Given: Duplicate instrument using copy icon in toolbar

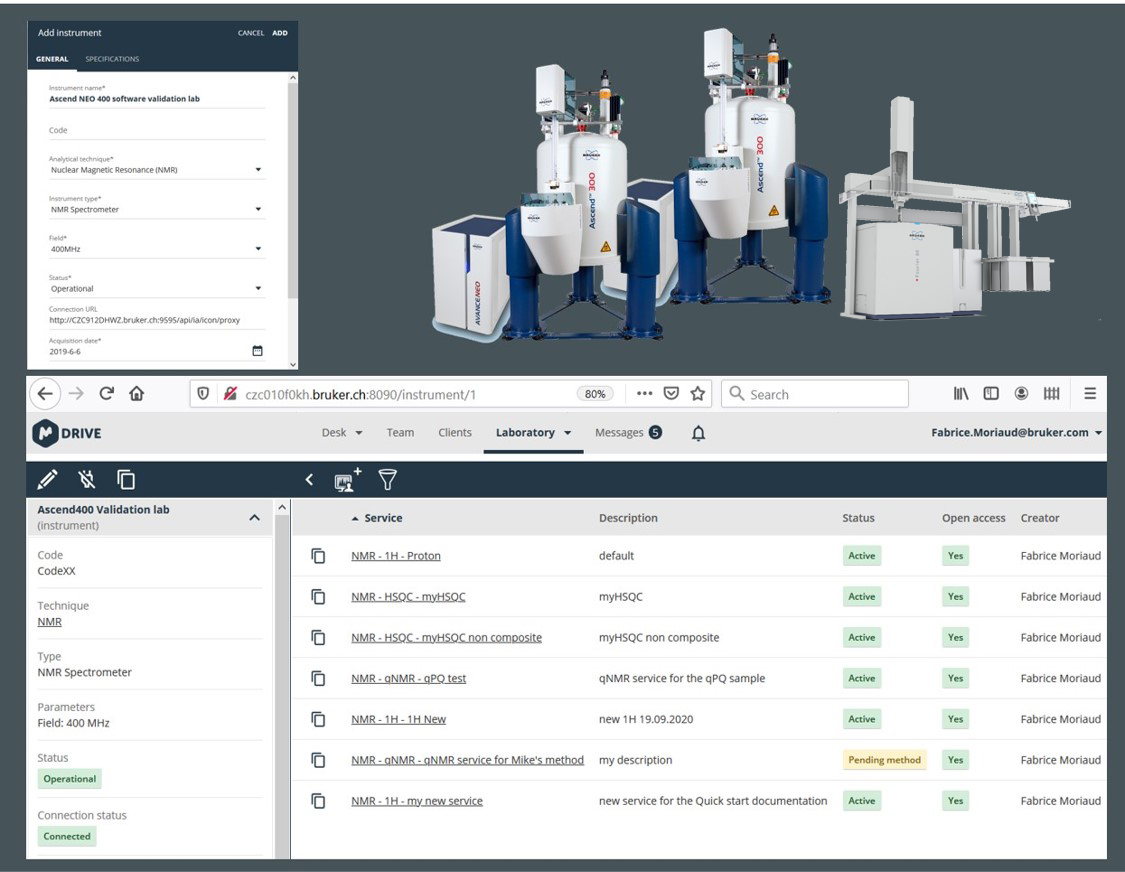Looking at the screenshot, I should pyautogui.click(x=126, y=479).
